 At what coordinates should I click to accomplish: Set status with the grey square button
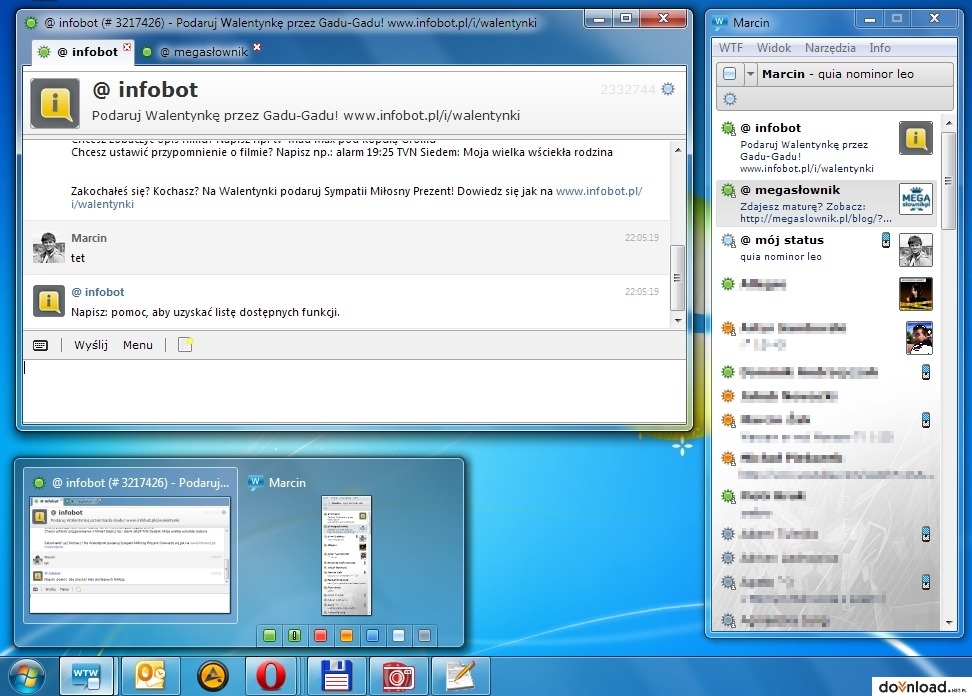[x=424, y=635]
